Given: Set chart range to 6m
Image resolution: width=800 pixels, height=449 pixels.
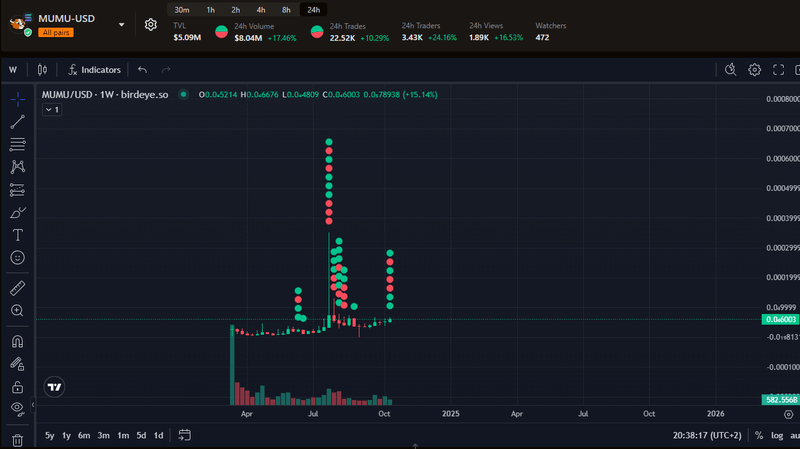Looking at the screenshot, I should point(84,435).
